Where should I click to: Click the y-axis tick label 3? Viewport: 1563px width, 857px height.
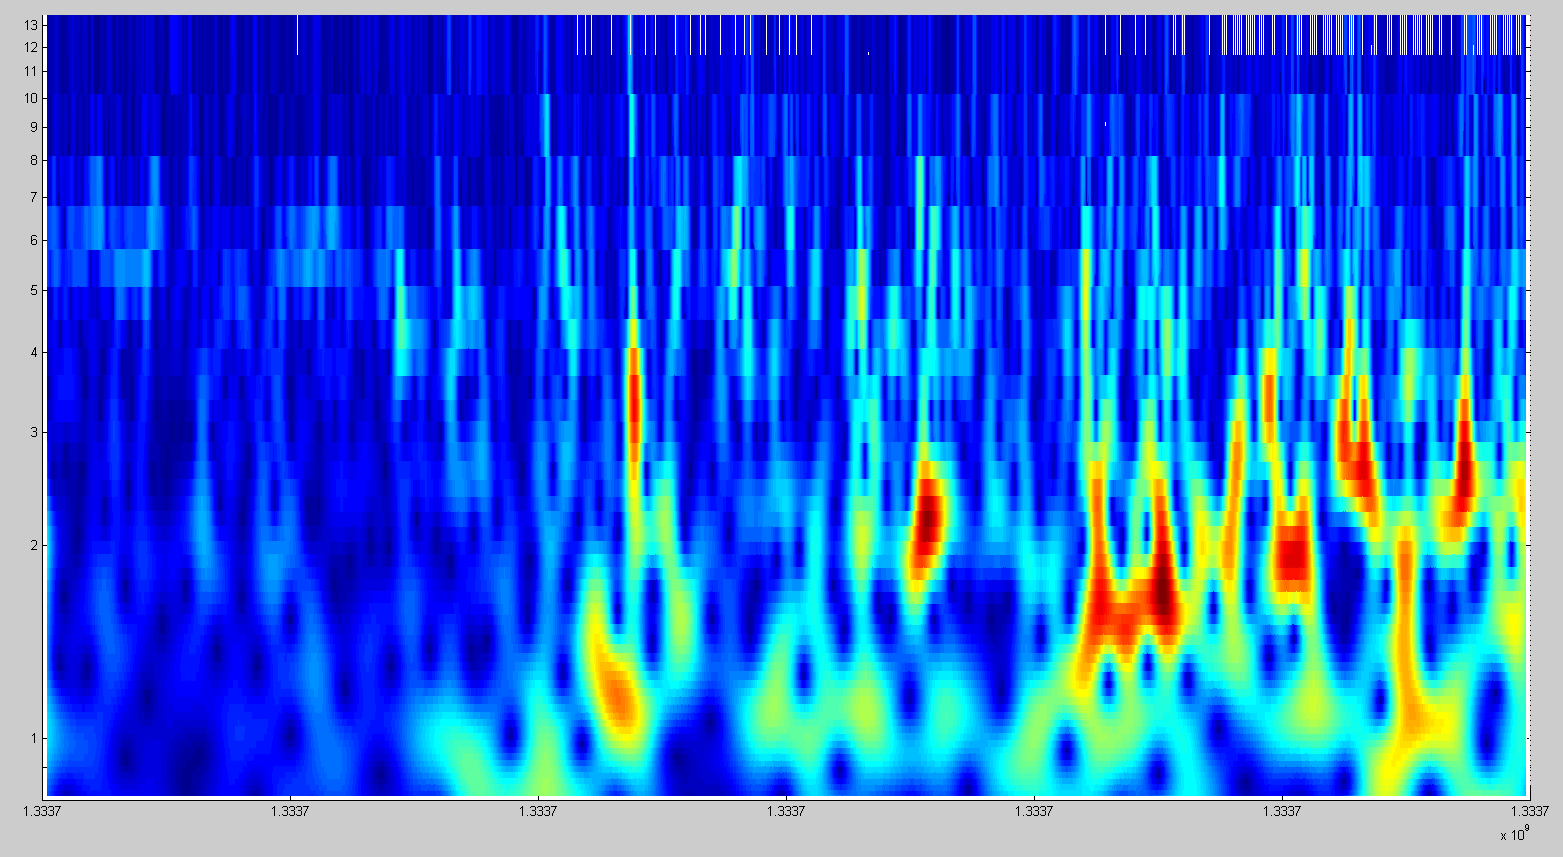tap(34, 432)
